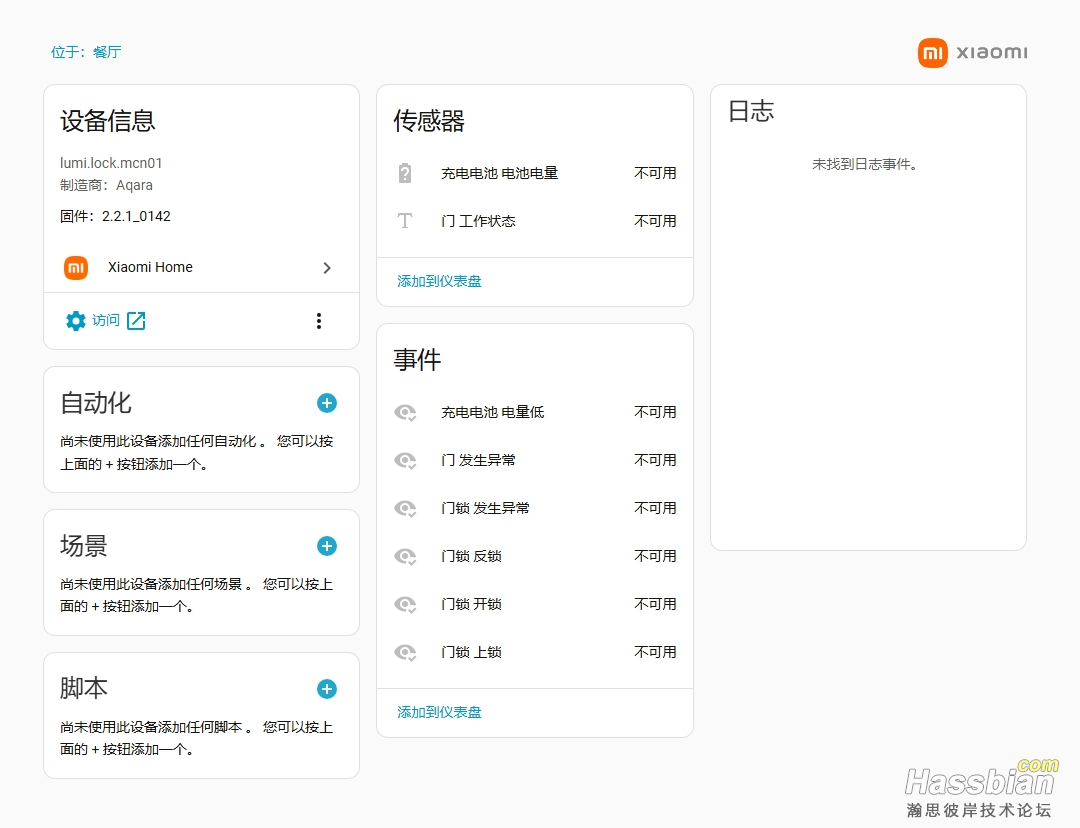Click 添加到仪表盘 in the 事件 card
Image resolution: width=1080 pixels, height=828 pixels.
point(439,712)
